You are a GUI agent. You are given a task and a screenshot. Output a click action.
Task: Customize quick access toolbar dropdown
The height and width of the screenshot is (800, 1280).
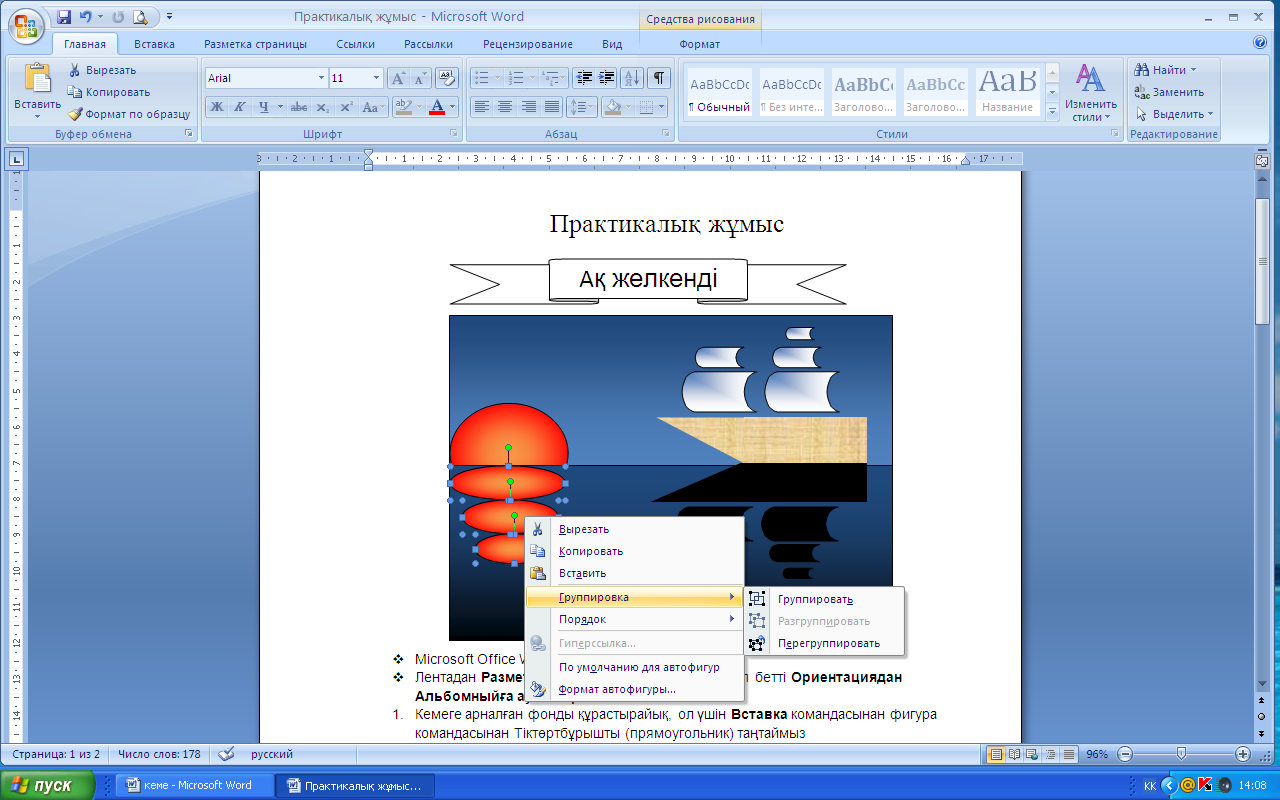169,16
